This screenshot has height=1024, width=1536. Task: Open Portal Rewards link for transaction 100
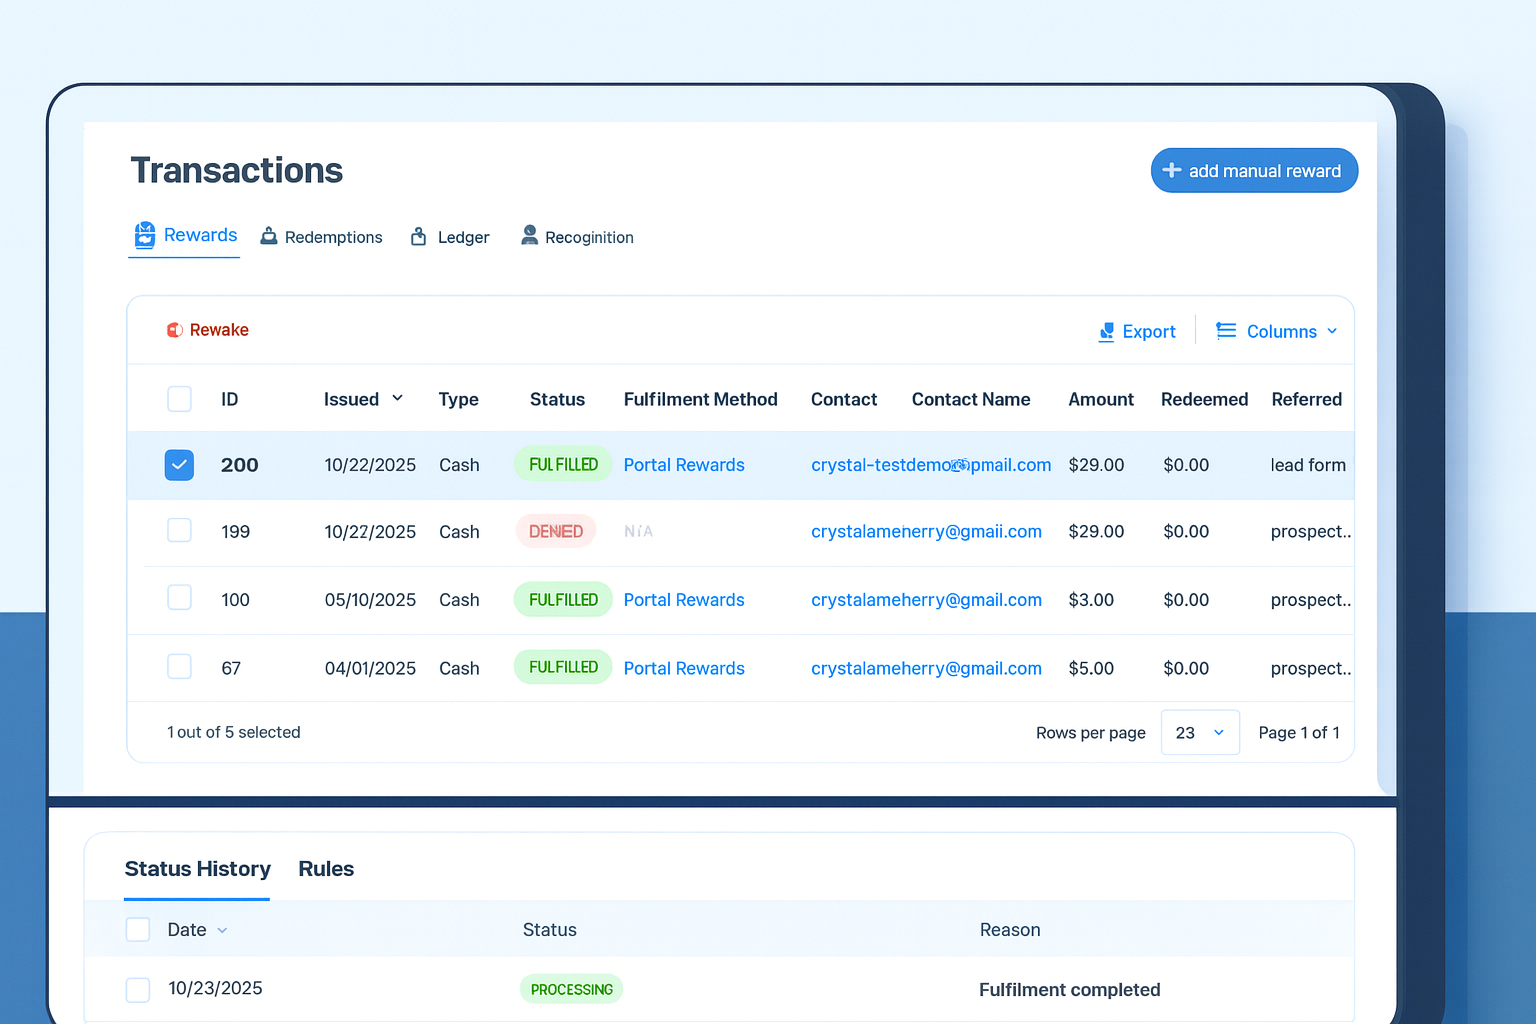(684, 600)
